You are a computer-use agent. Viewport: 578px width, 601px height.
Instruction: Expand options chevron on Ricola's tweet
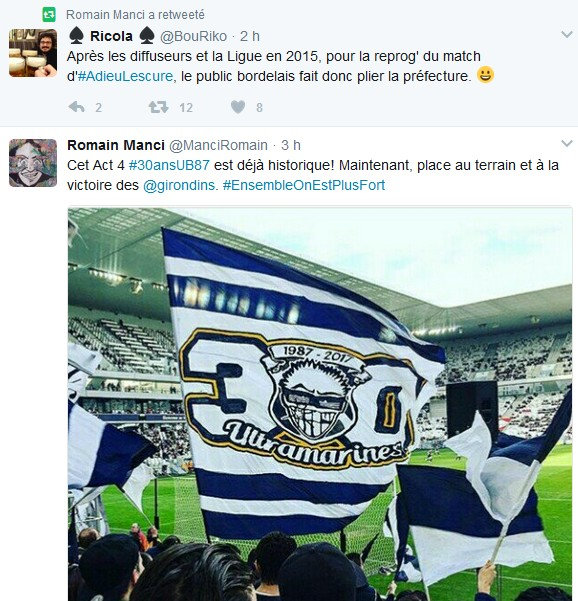click(x=567, y=35)
